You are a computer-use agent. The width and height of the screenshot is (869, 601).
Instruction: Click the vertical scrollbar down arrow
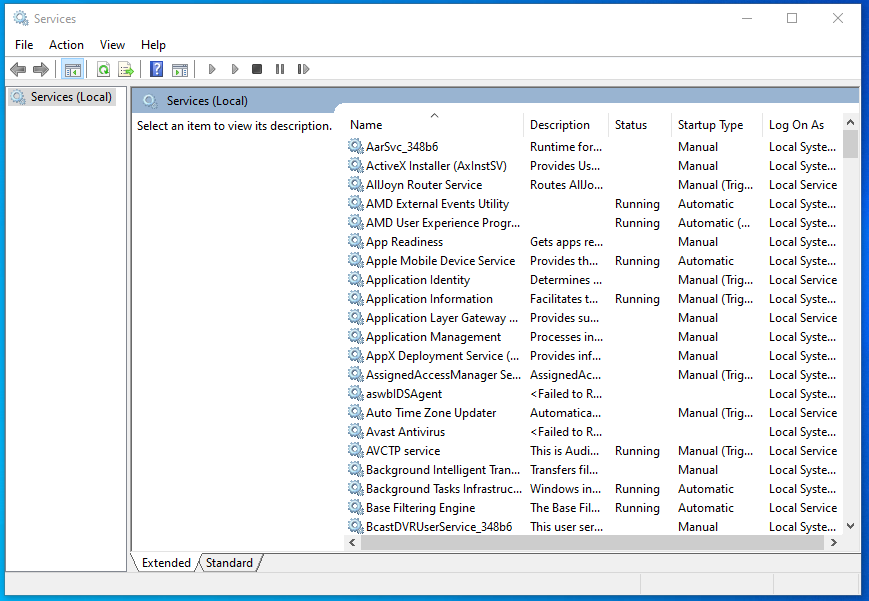coord(850,526)
